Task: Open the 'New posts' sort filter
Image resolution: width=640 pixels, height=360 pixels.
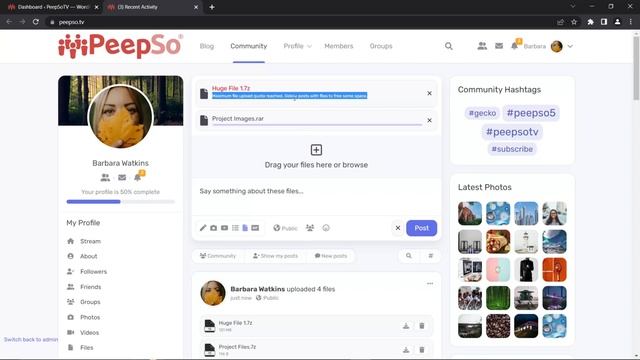Action: (331, 256)
